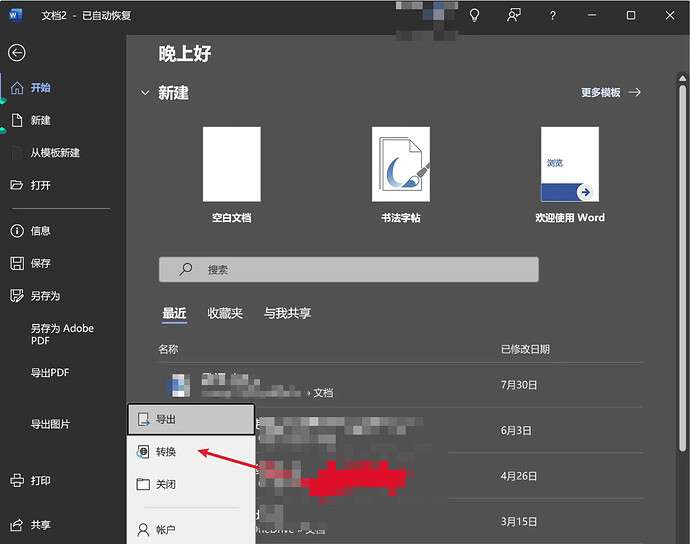
Task: Click the Word logo in title bar
Action: [x=15, y=15]
